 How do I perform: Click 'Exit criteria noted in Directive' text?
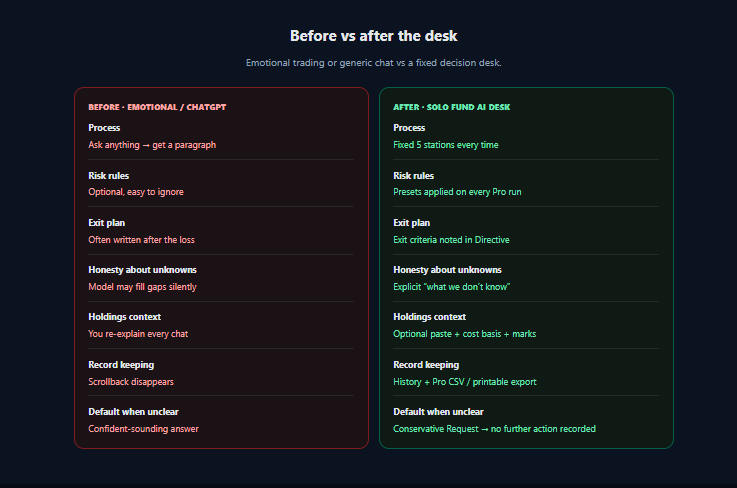[451, 240]
